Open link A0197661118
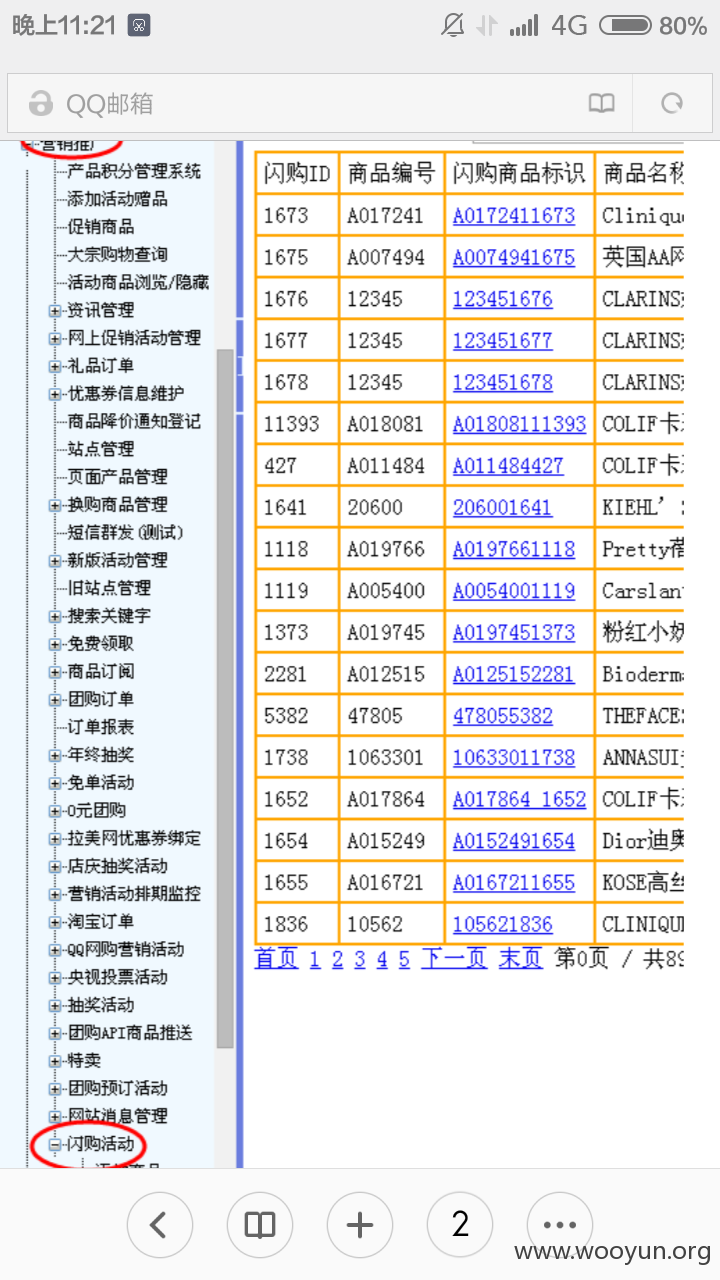Image resolution: width=720 pixels, height=1280 pixels. [x=514, y=549]
